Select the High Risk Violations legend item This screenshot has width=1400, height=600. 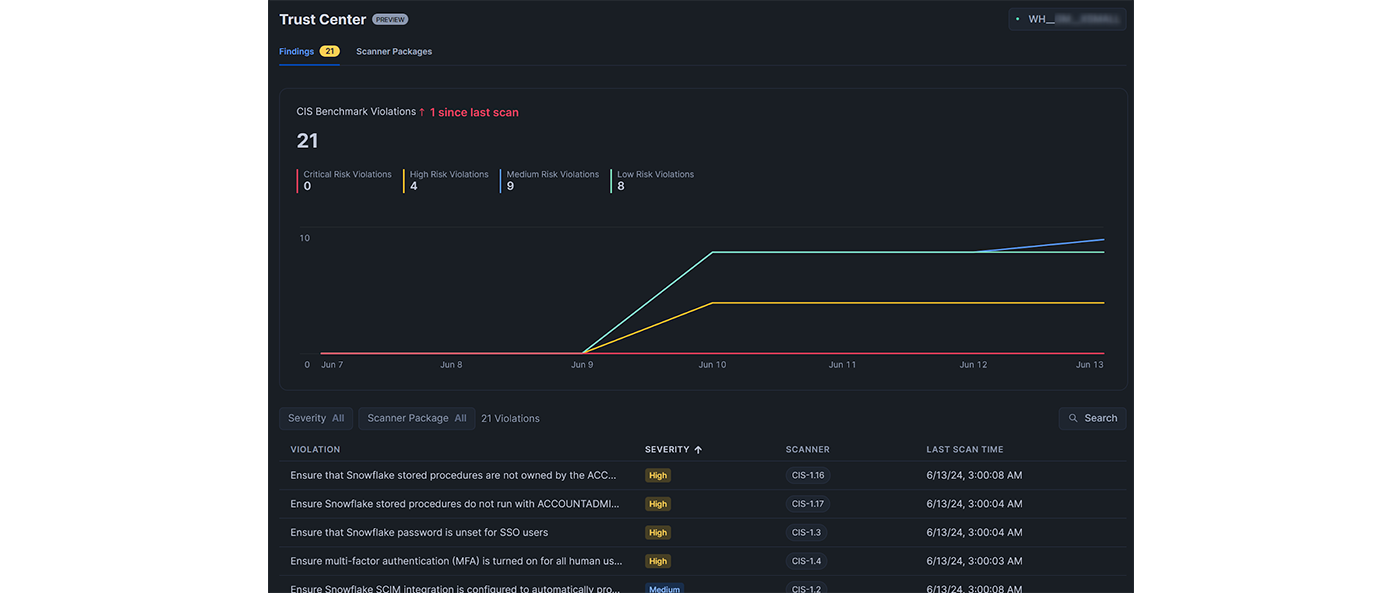[x=447, y=180]
